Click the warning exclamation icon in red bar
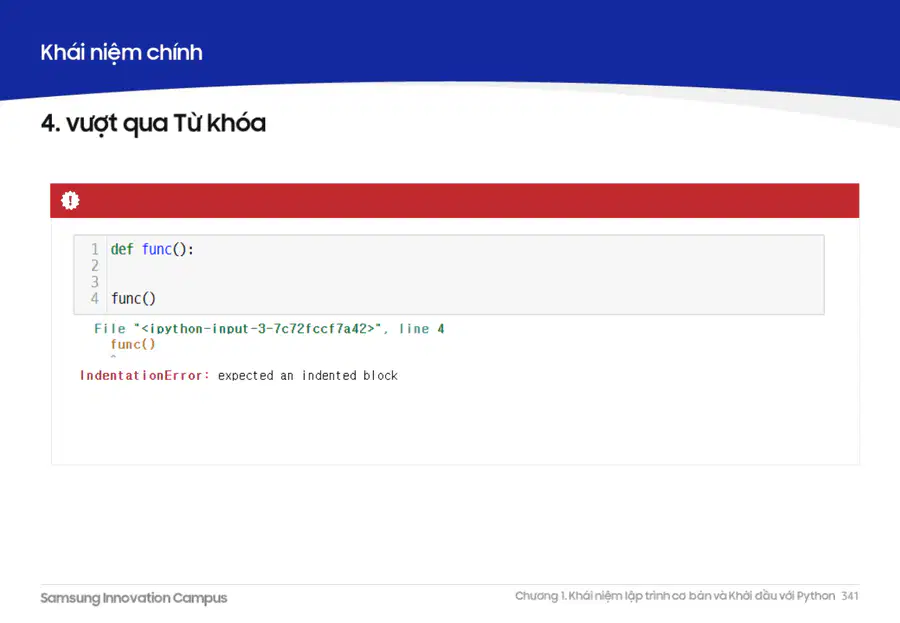Viewport: 900px width, 623px height. 70,200
